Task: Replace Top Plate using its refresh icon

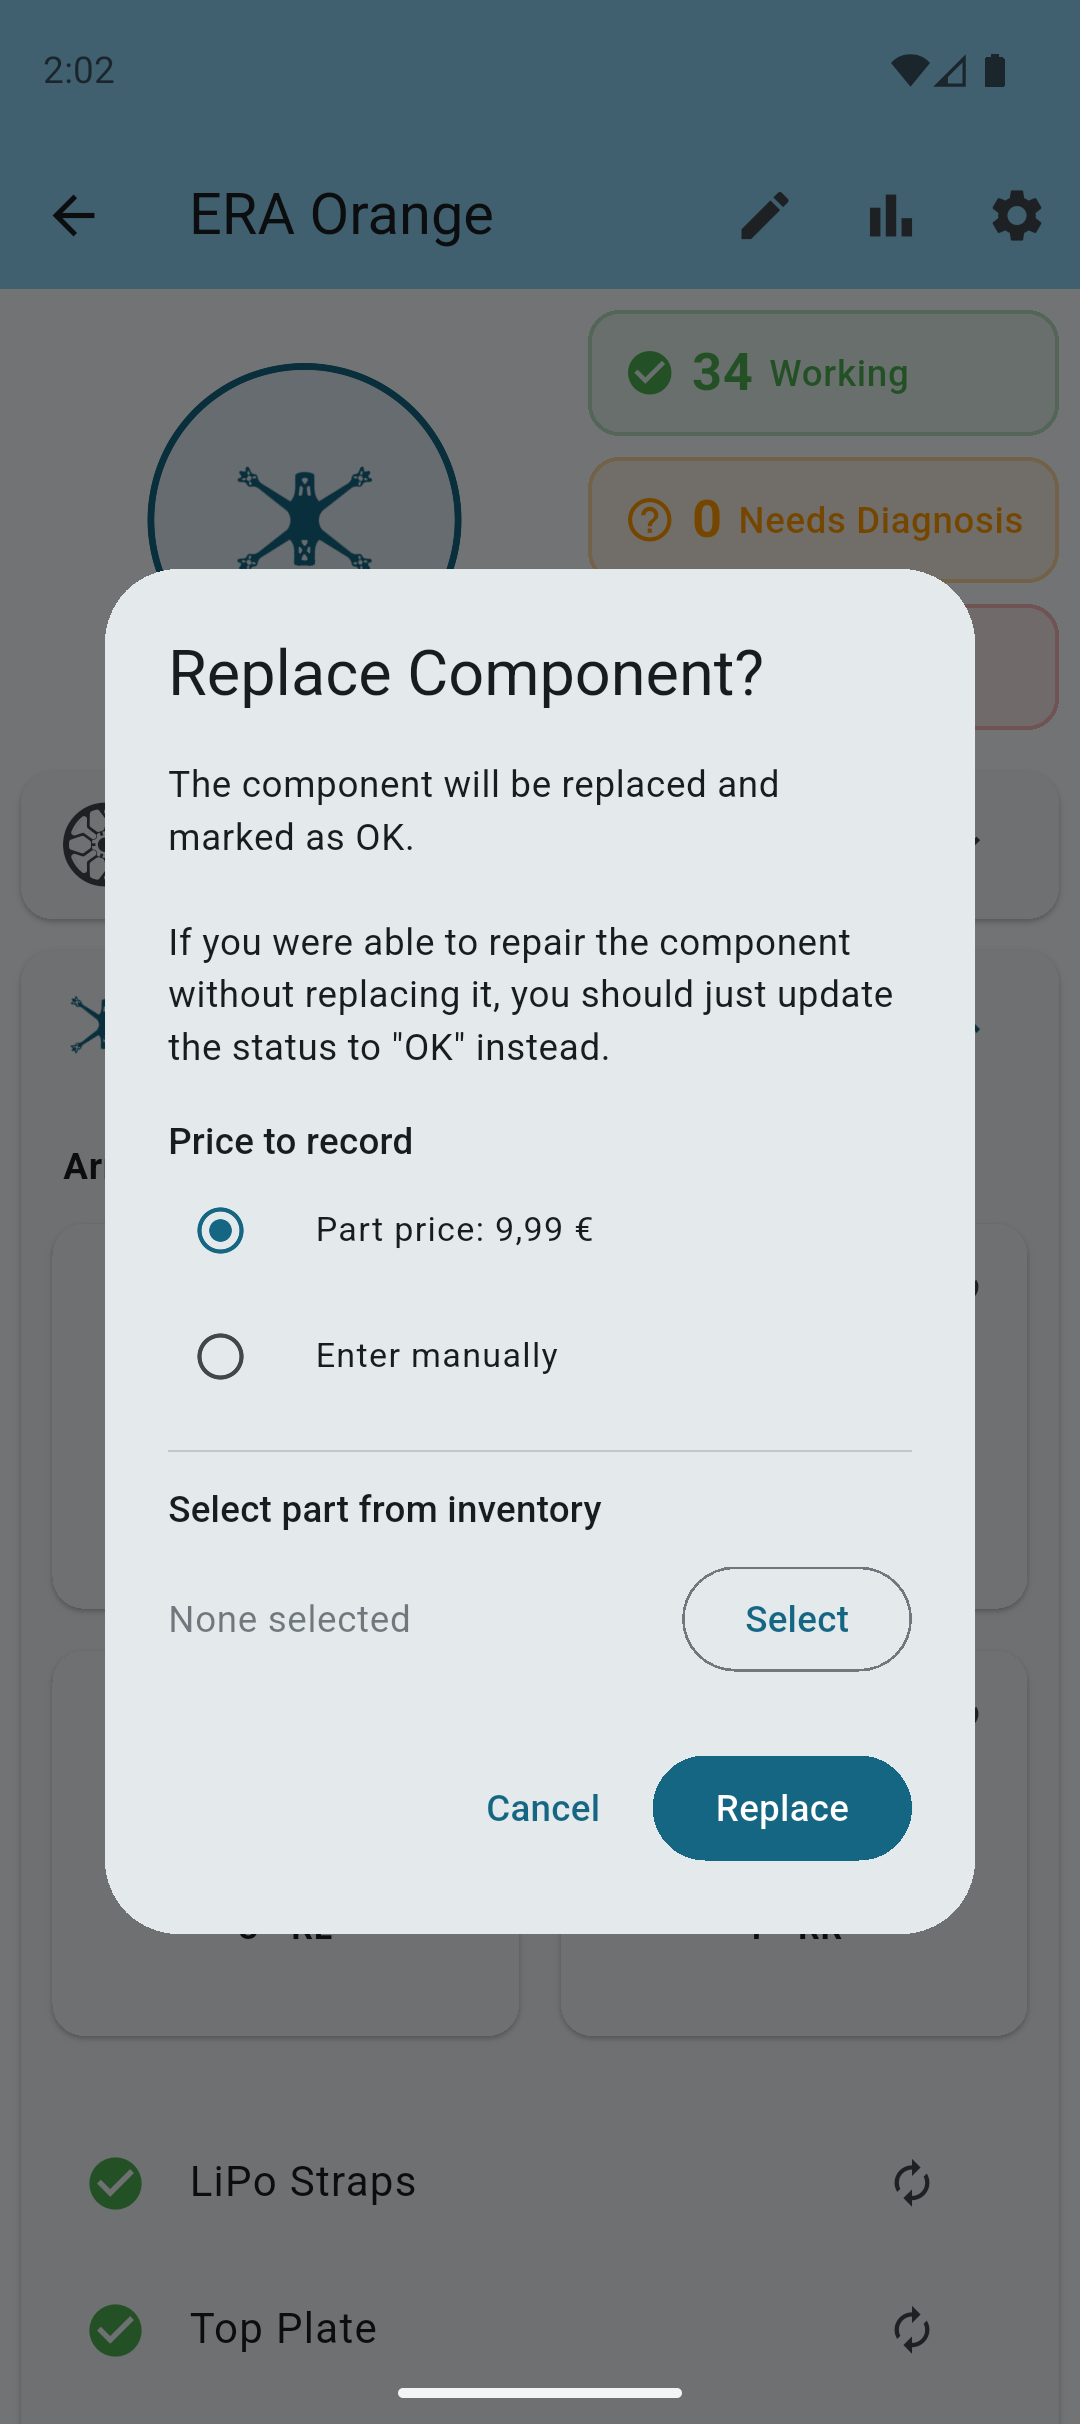Action: tap(911, 2330)
